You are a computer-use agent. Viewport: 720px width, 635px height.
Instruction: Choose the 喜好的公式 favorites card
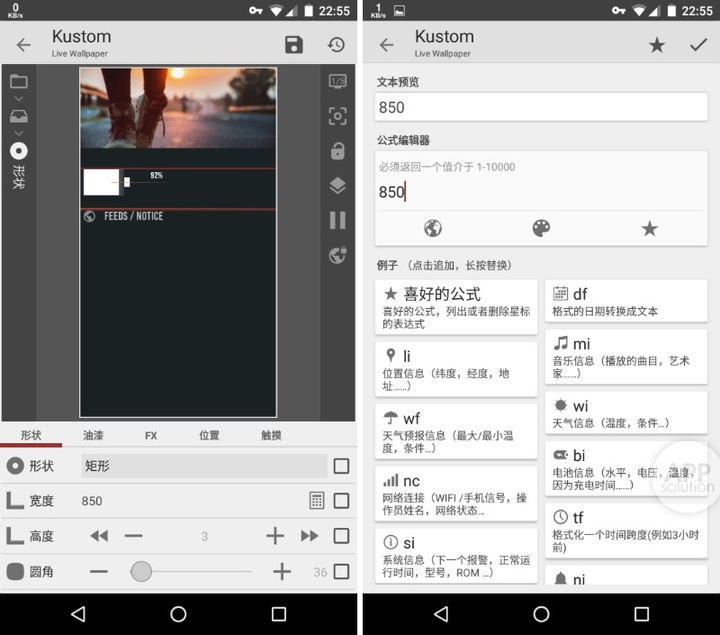click(x=456, y=305)
